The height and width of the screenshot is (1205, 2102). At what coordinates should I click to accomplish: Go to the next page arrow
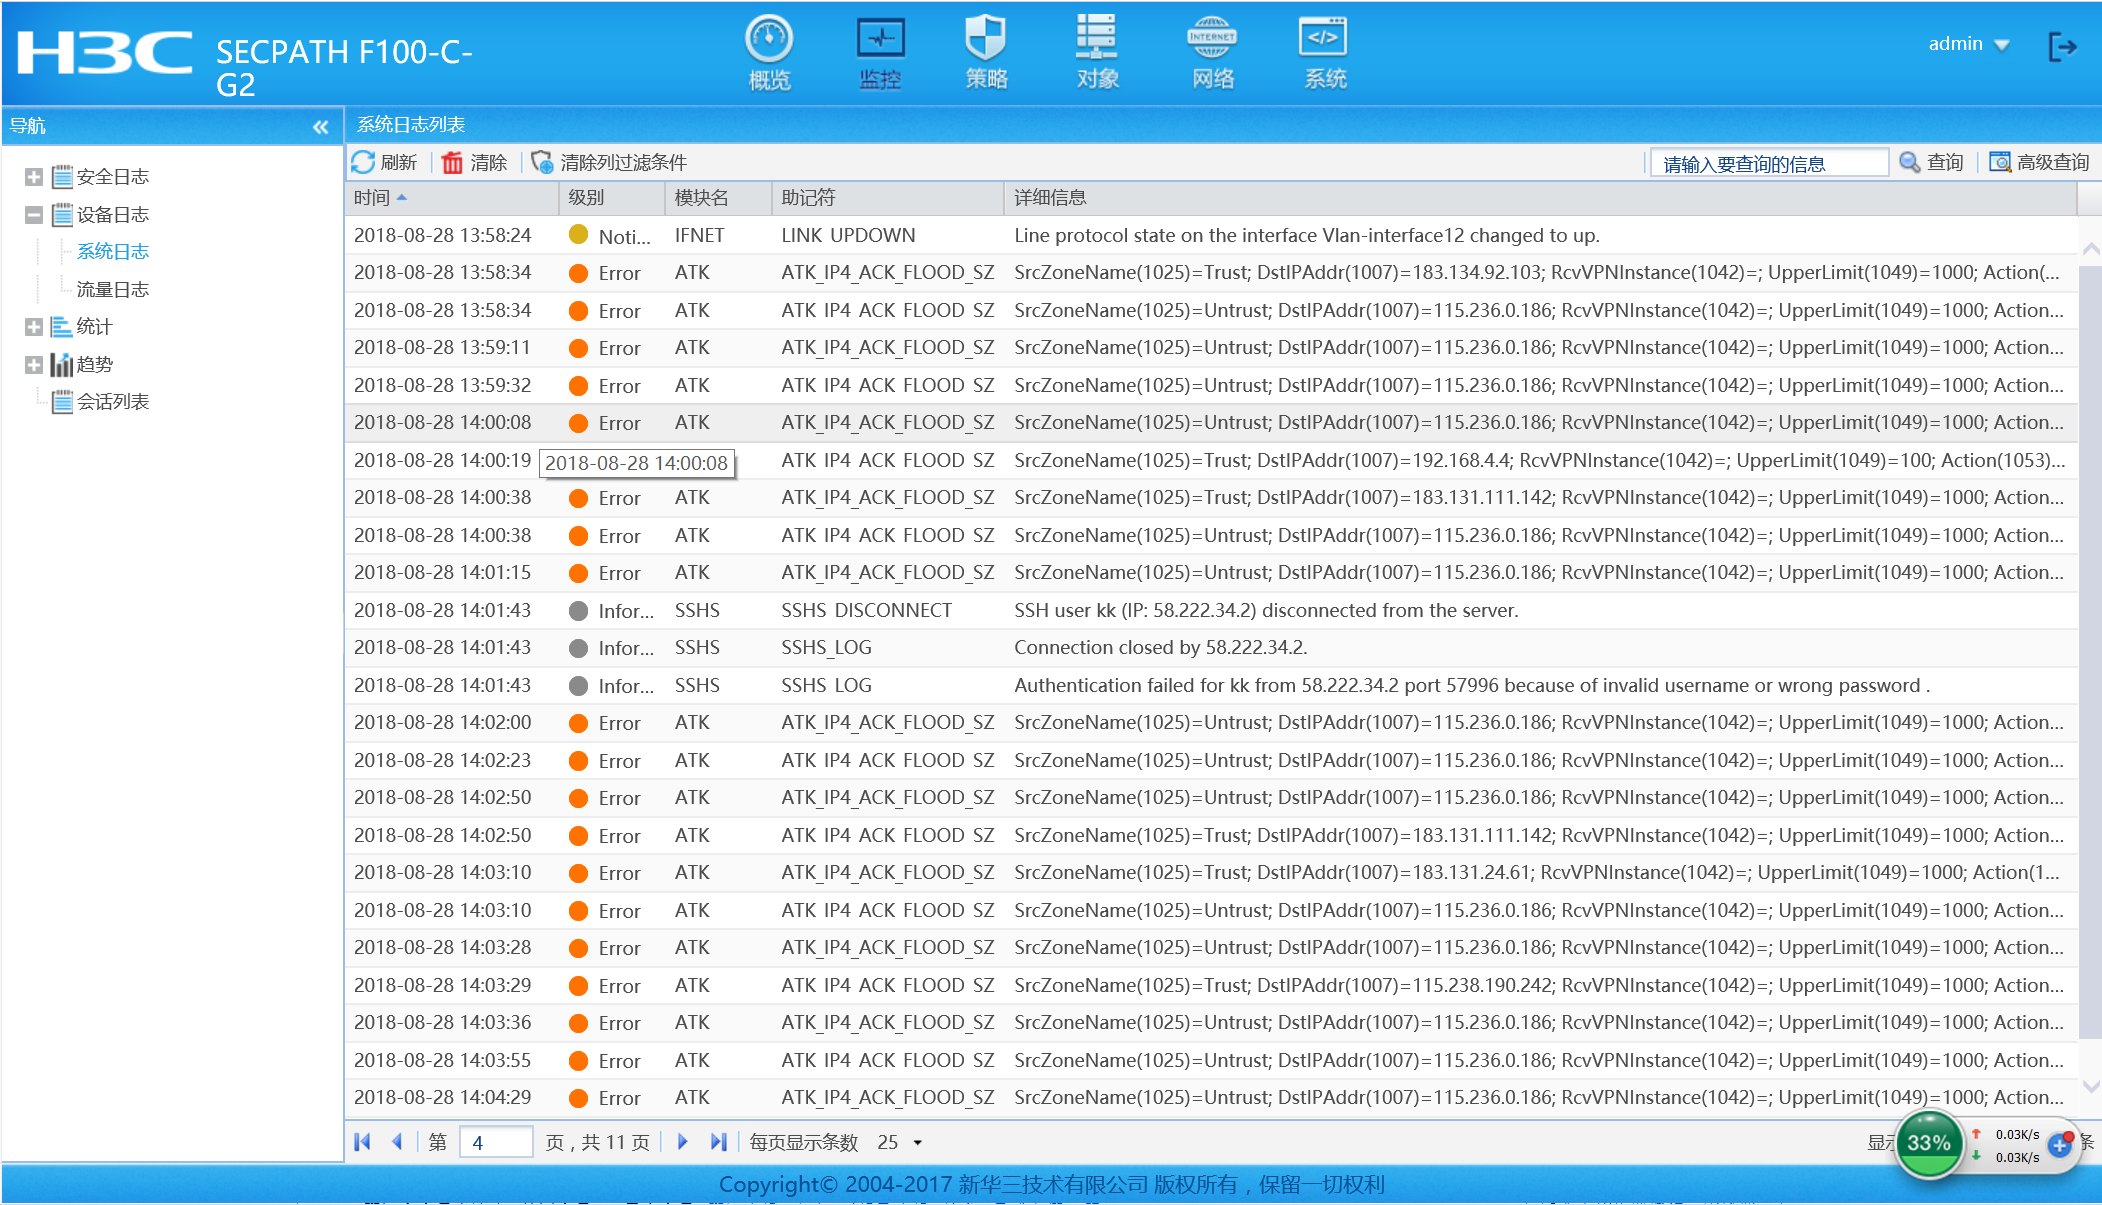pyautogui.click(x=683, y=1142)
